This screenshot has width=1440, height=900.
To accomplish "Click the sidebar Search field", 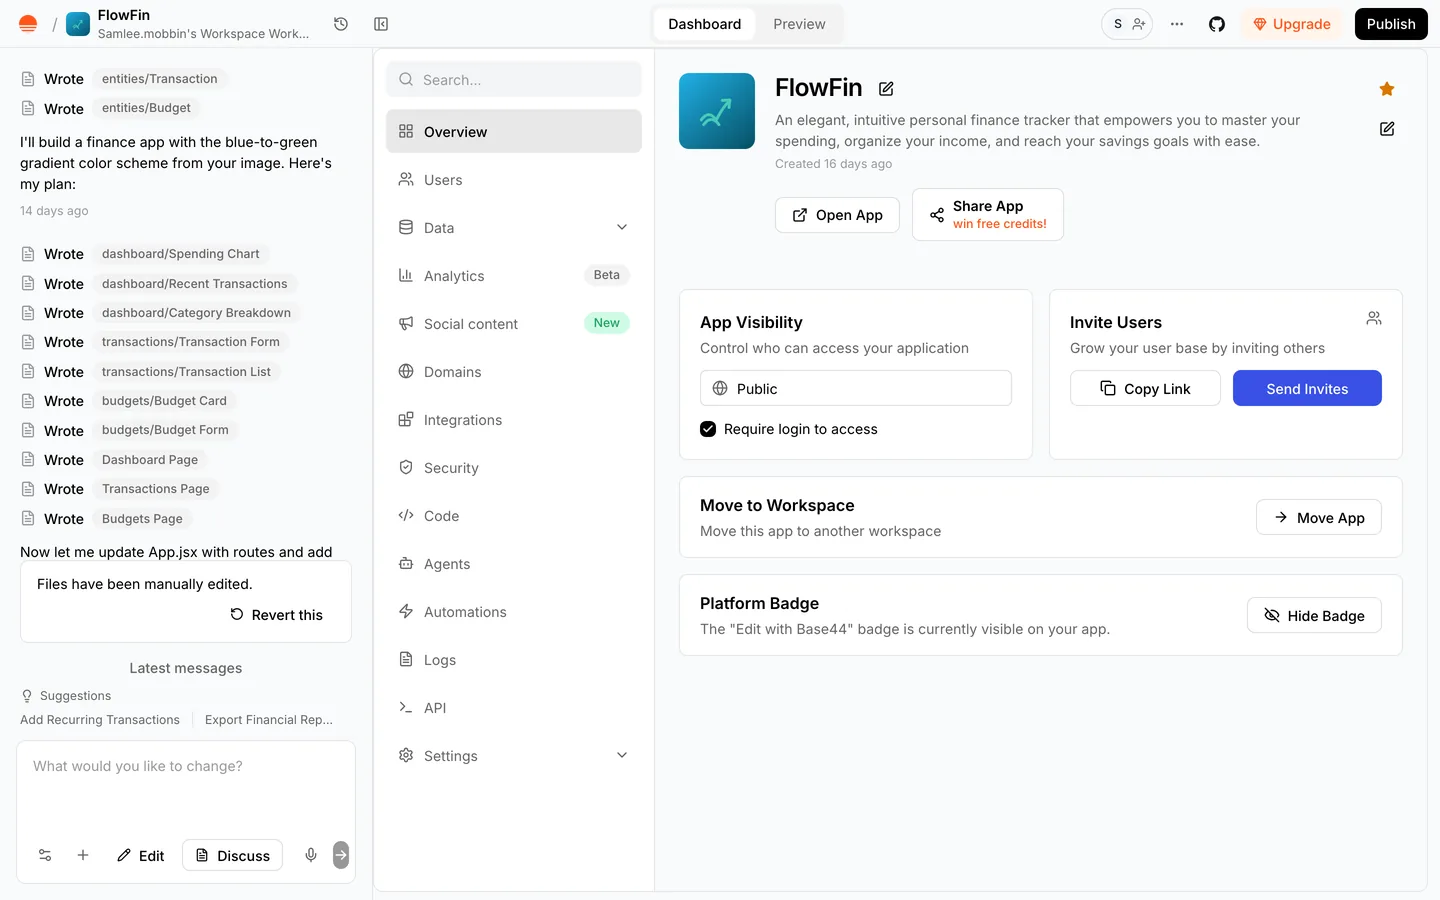I will coord(514,80).
